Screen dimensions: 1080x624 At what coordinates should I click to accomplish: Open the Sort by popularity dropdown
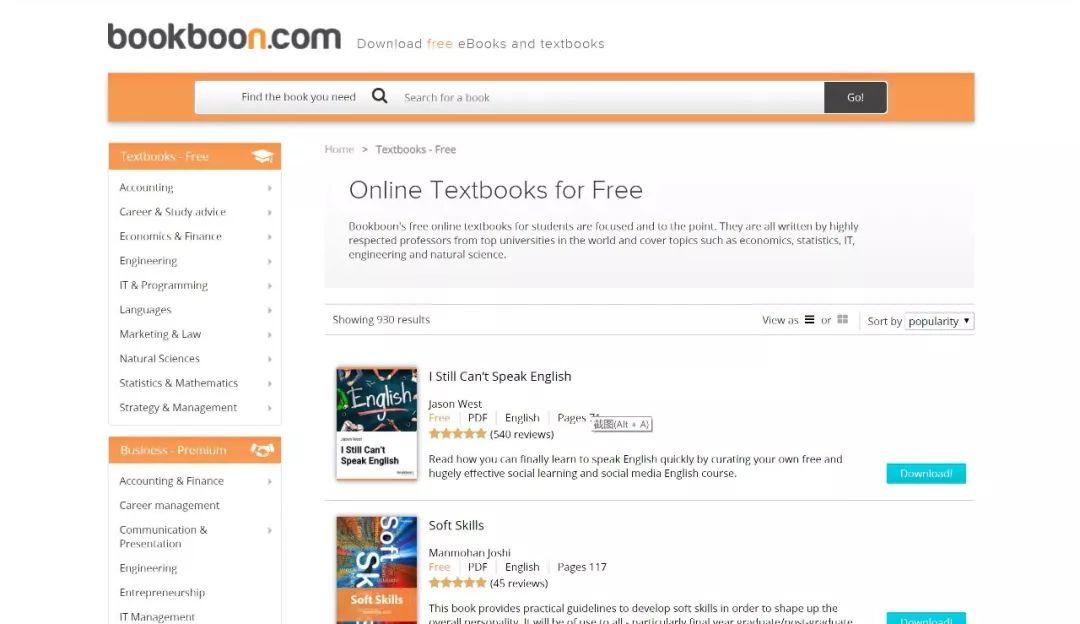tap(939, 321)
